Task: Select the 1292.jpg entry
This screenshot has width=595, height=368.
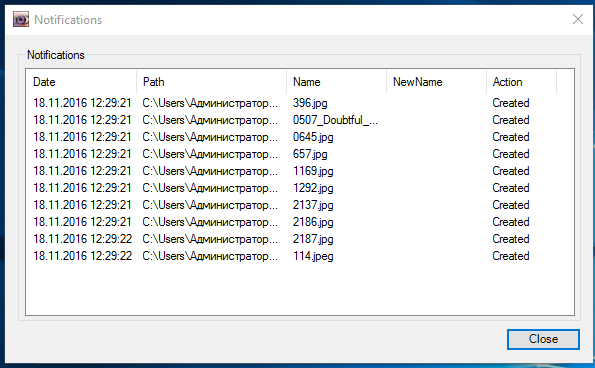Action: coord(313,188)
